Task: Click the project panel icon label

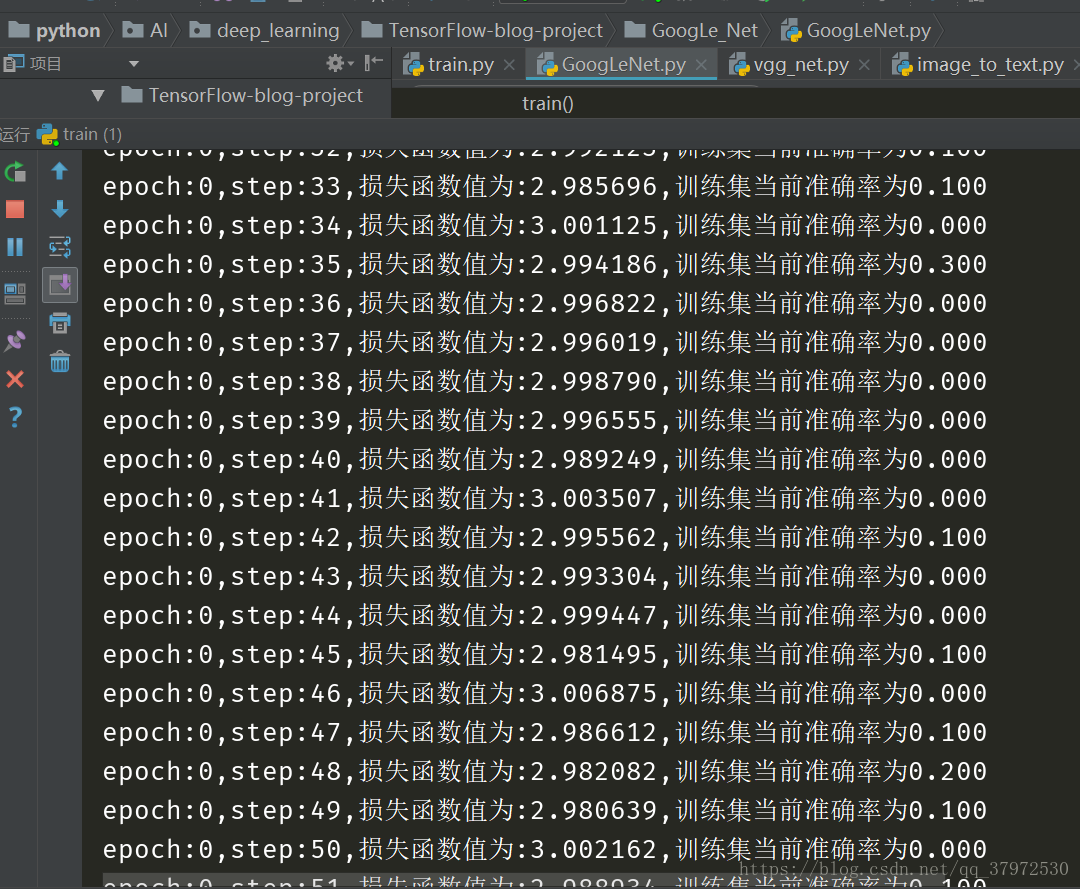Action: (32, 64)
